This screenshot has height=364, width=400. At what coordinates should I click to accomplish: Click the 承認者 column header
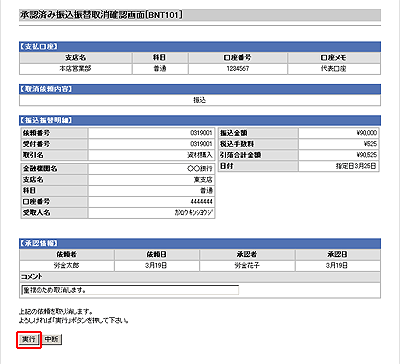tap(247, 255)
